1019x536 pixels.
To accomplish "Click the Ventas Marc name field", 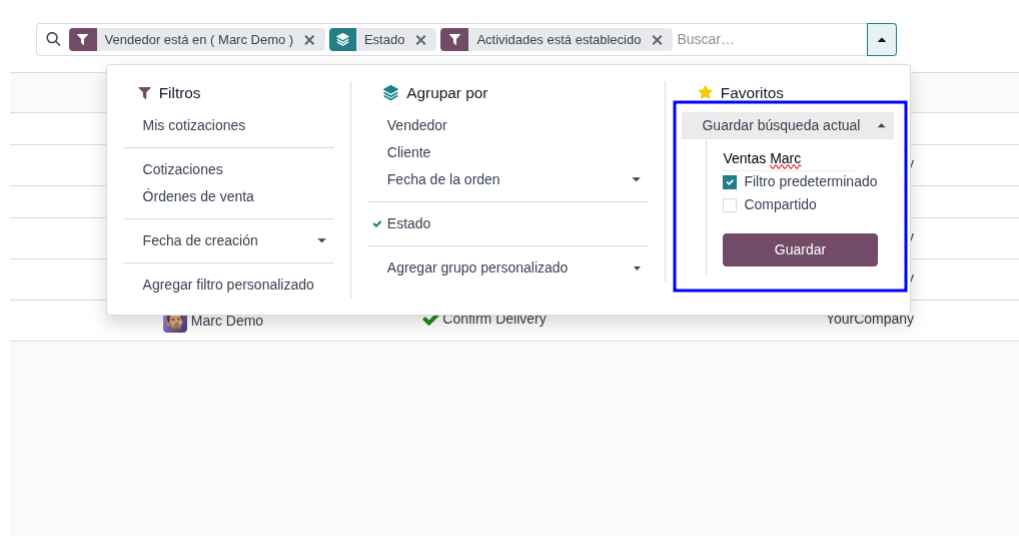I will (x=789, y=159).
